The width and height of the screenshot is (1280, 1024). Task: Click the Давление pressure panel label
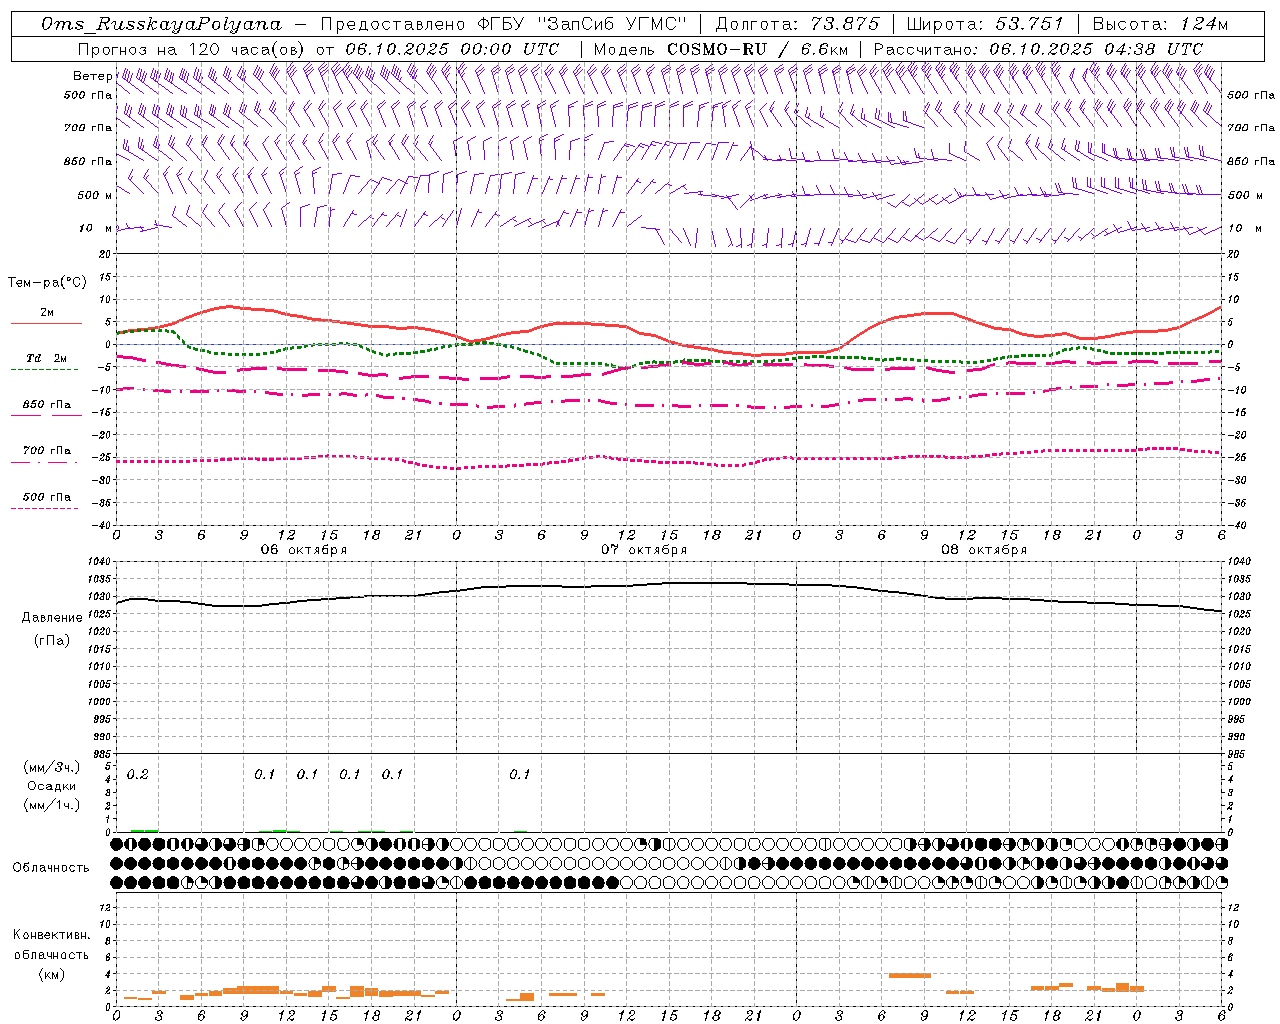[52, 618]
